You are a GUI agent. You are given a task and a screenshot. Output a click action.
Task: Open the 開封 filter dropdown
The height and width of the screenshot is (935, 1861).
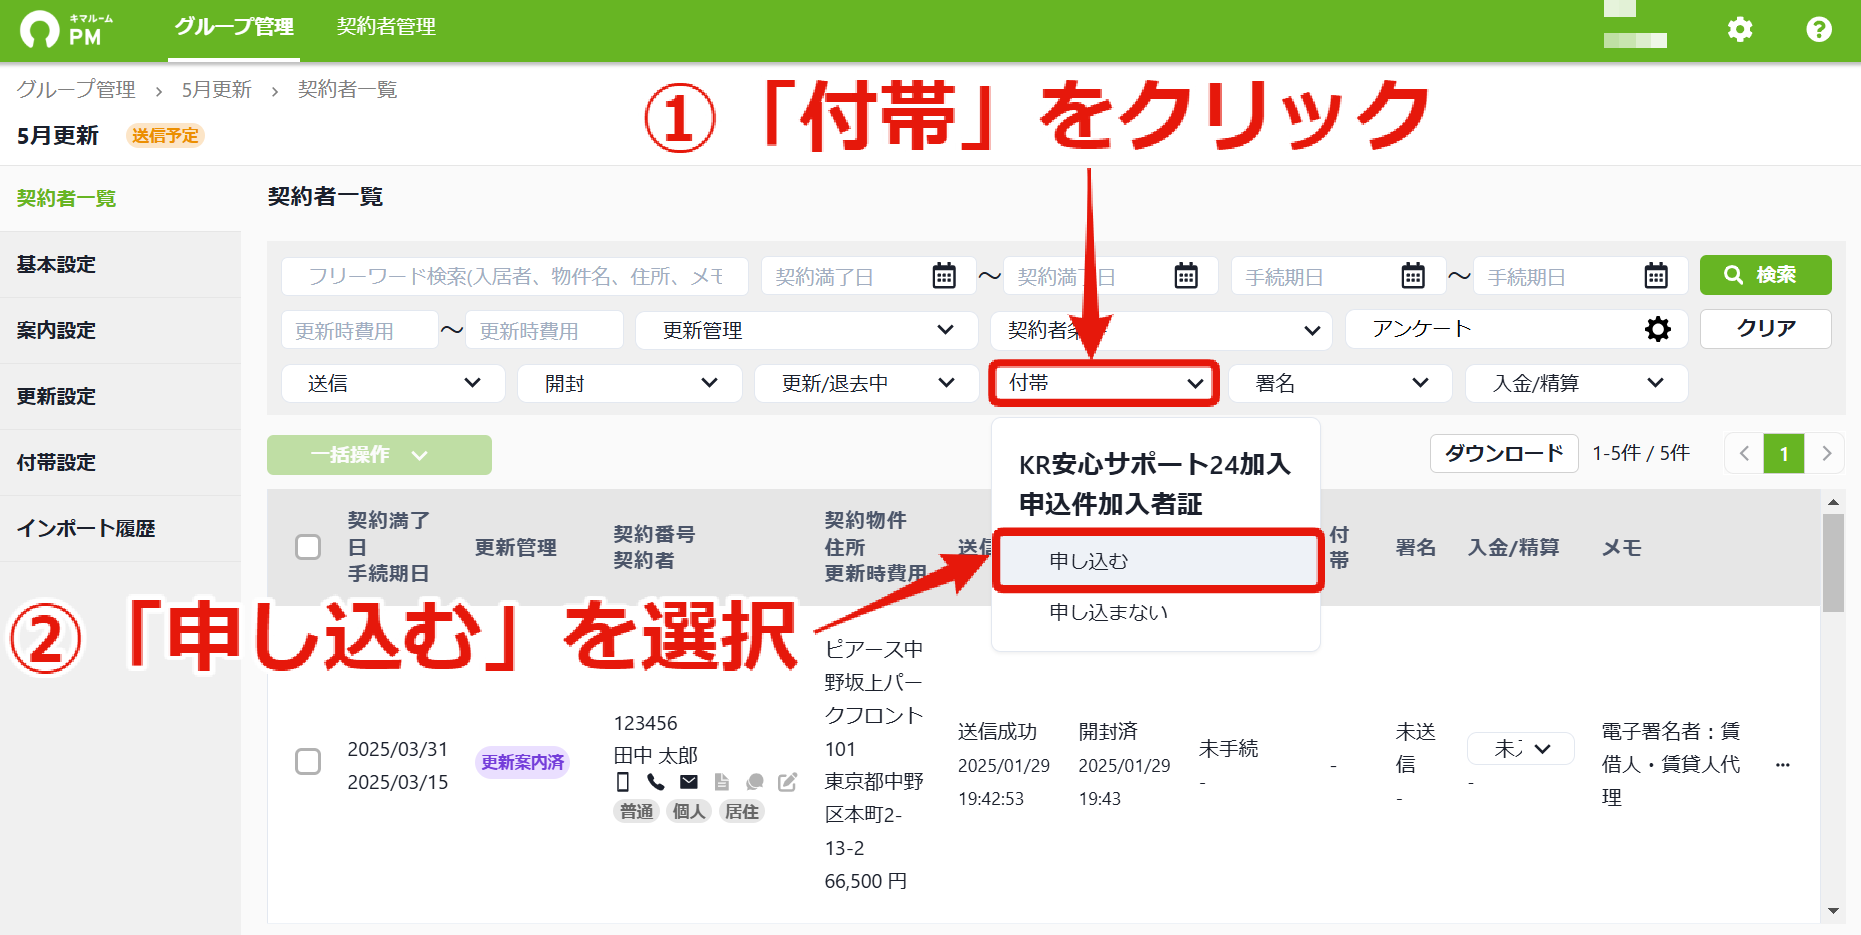tap(630, 383)
